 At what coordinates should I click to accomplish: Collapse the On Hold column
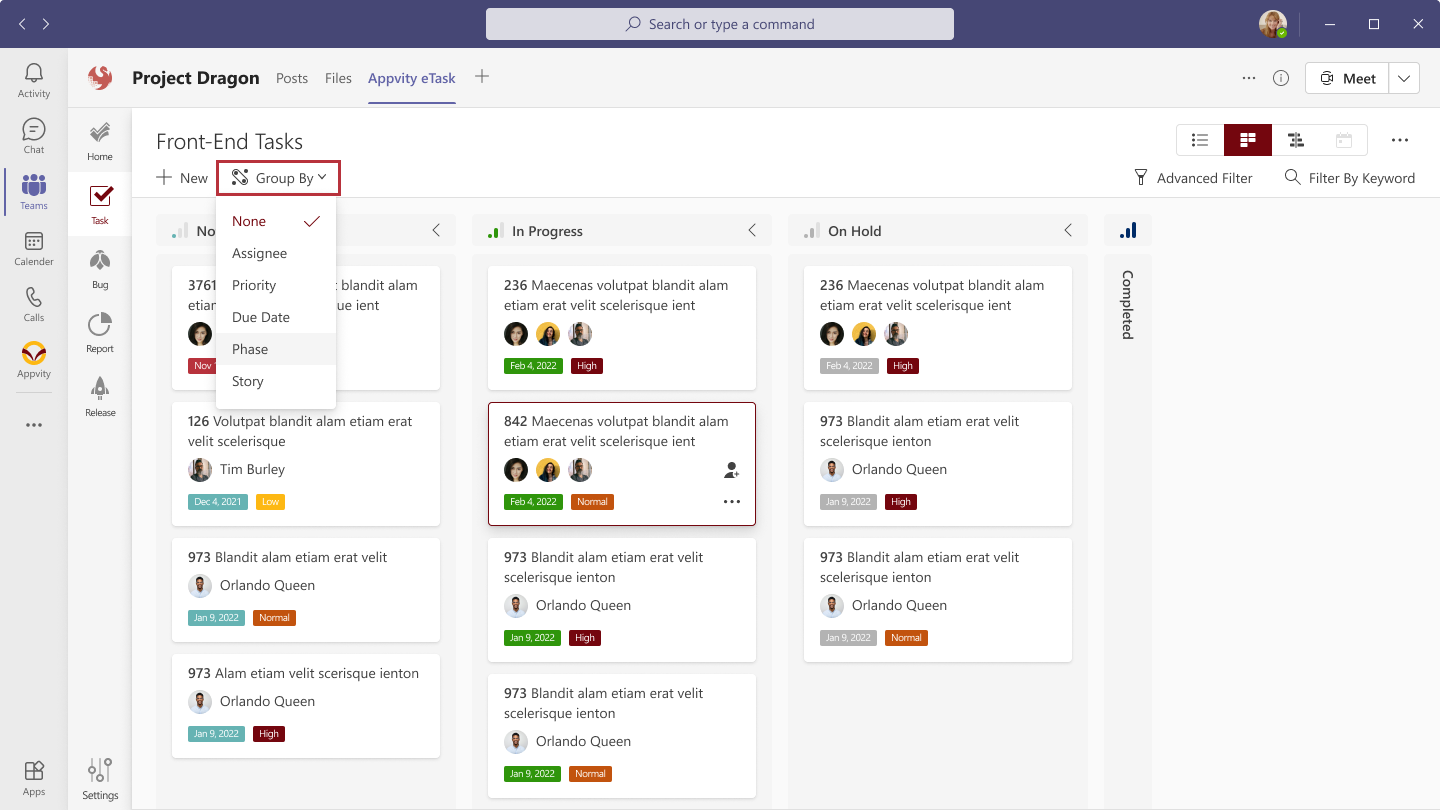[x=1068, y=230]
